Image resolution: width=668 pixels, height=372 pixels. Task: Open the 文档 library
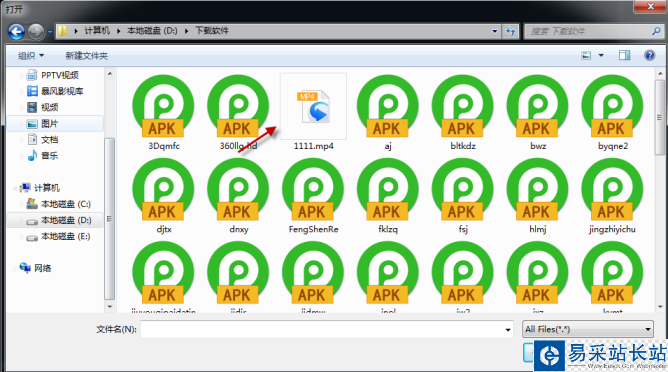click(x=49, y=140)
